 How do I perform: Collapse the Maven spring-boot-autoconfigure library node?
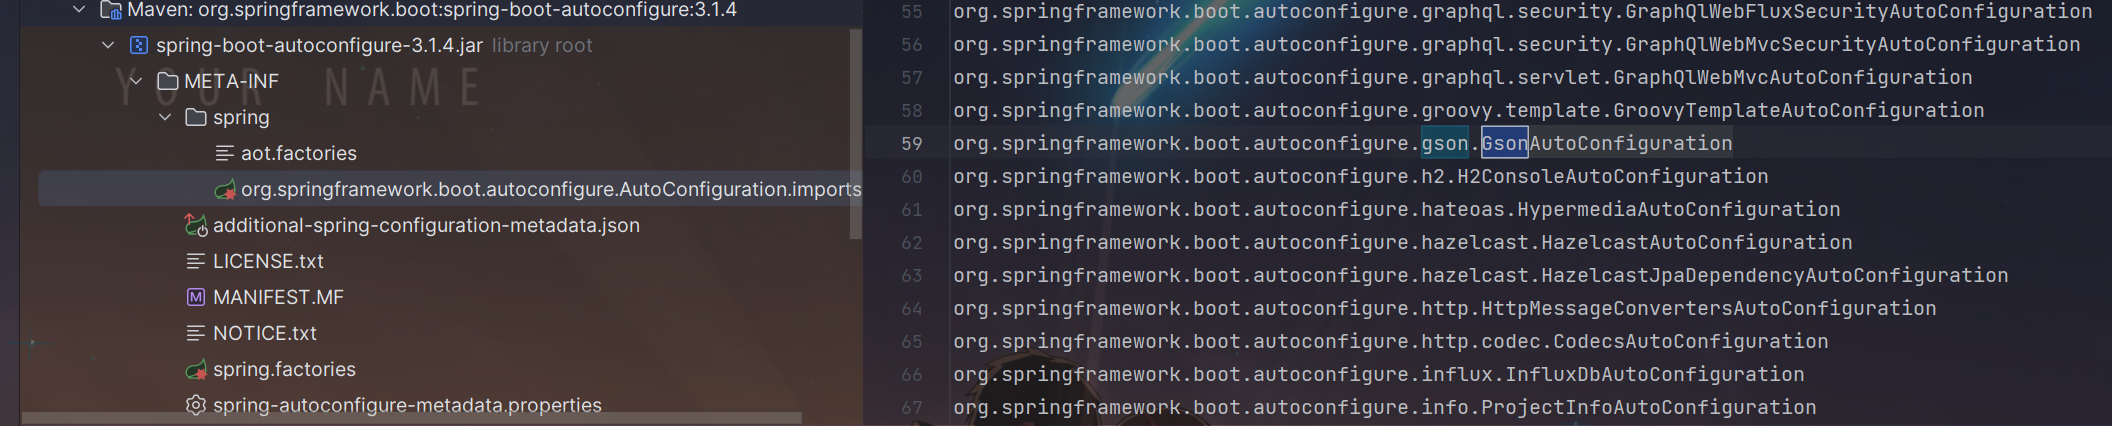[79, 10]
